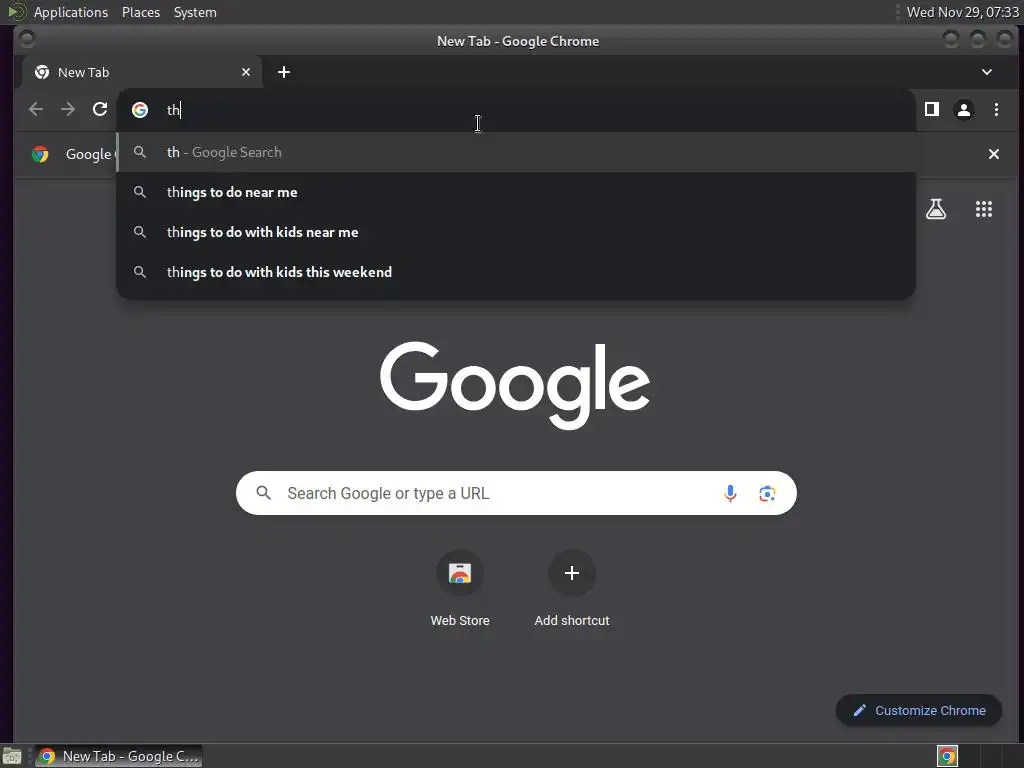Viewport: 1024px width, 768px height.
Task: Close the New Tab tab
Action: pyautogui.click(x=246, y=72)
